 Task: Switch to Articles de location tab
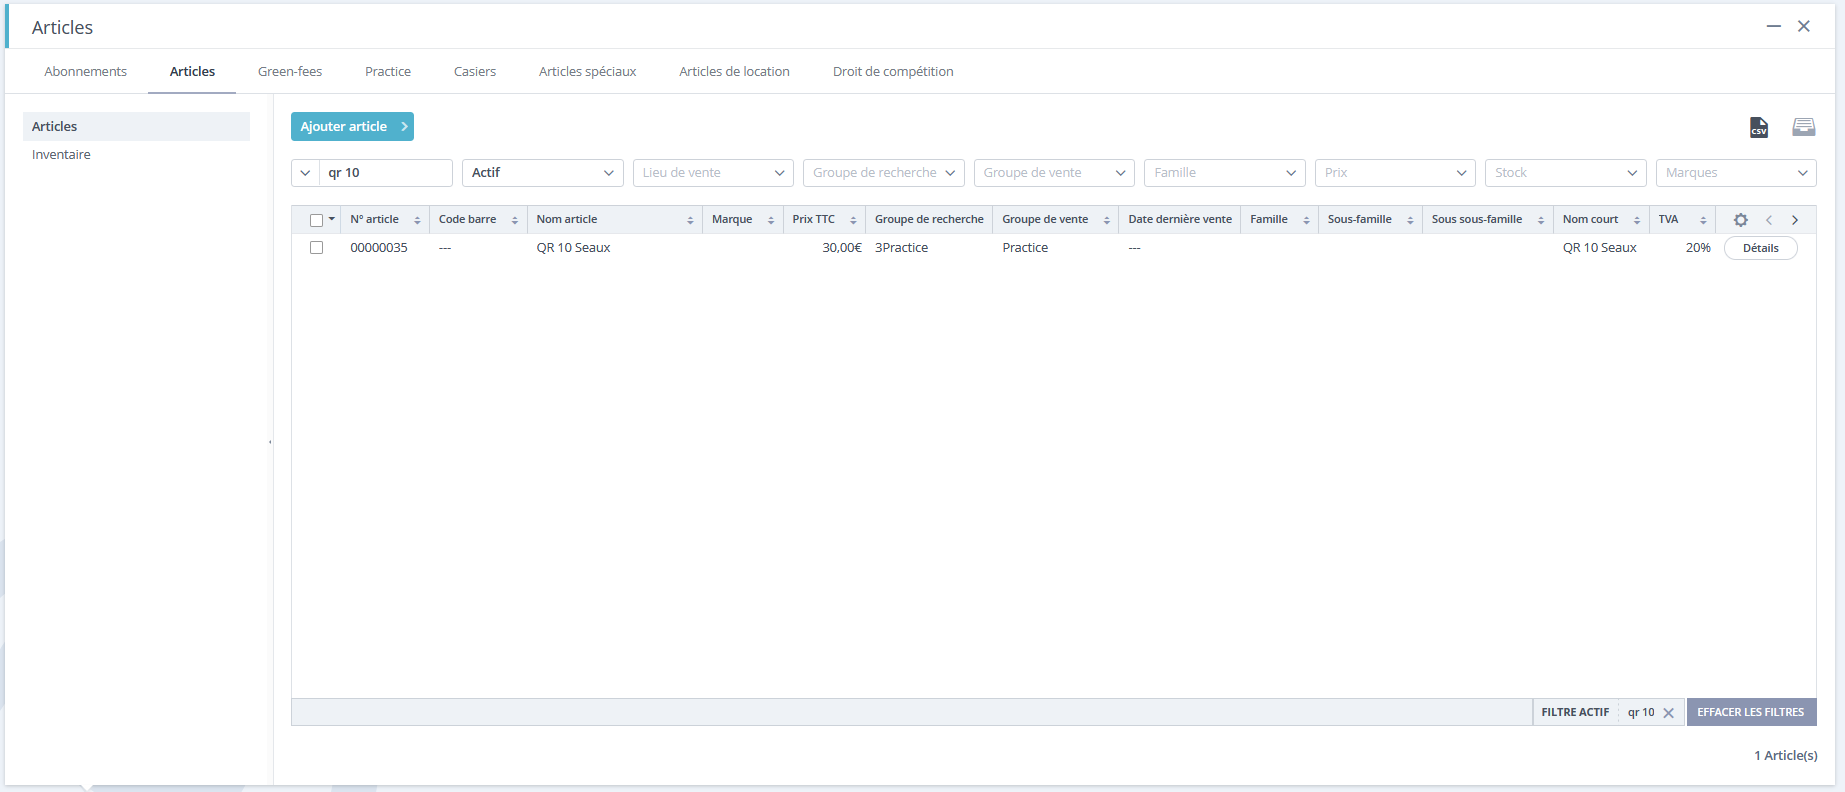[735, 72]
